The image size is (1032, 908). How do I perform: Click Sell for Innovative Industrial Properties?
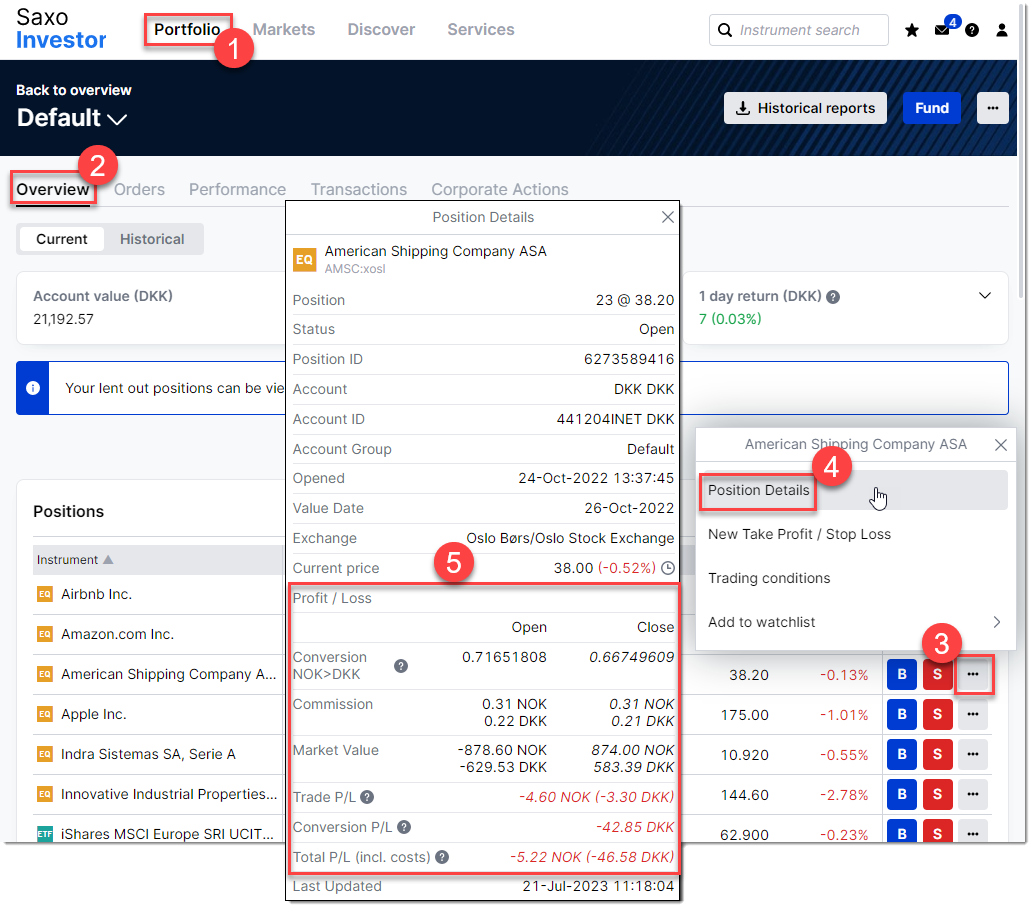coord(937,795)
